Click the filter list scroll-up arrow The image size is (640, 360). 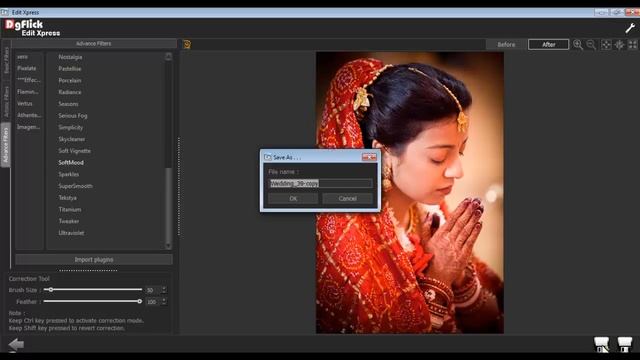(x=168, y=56)
